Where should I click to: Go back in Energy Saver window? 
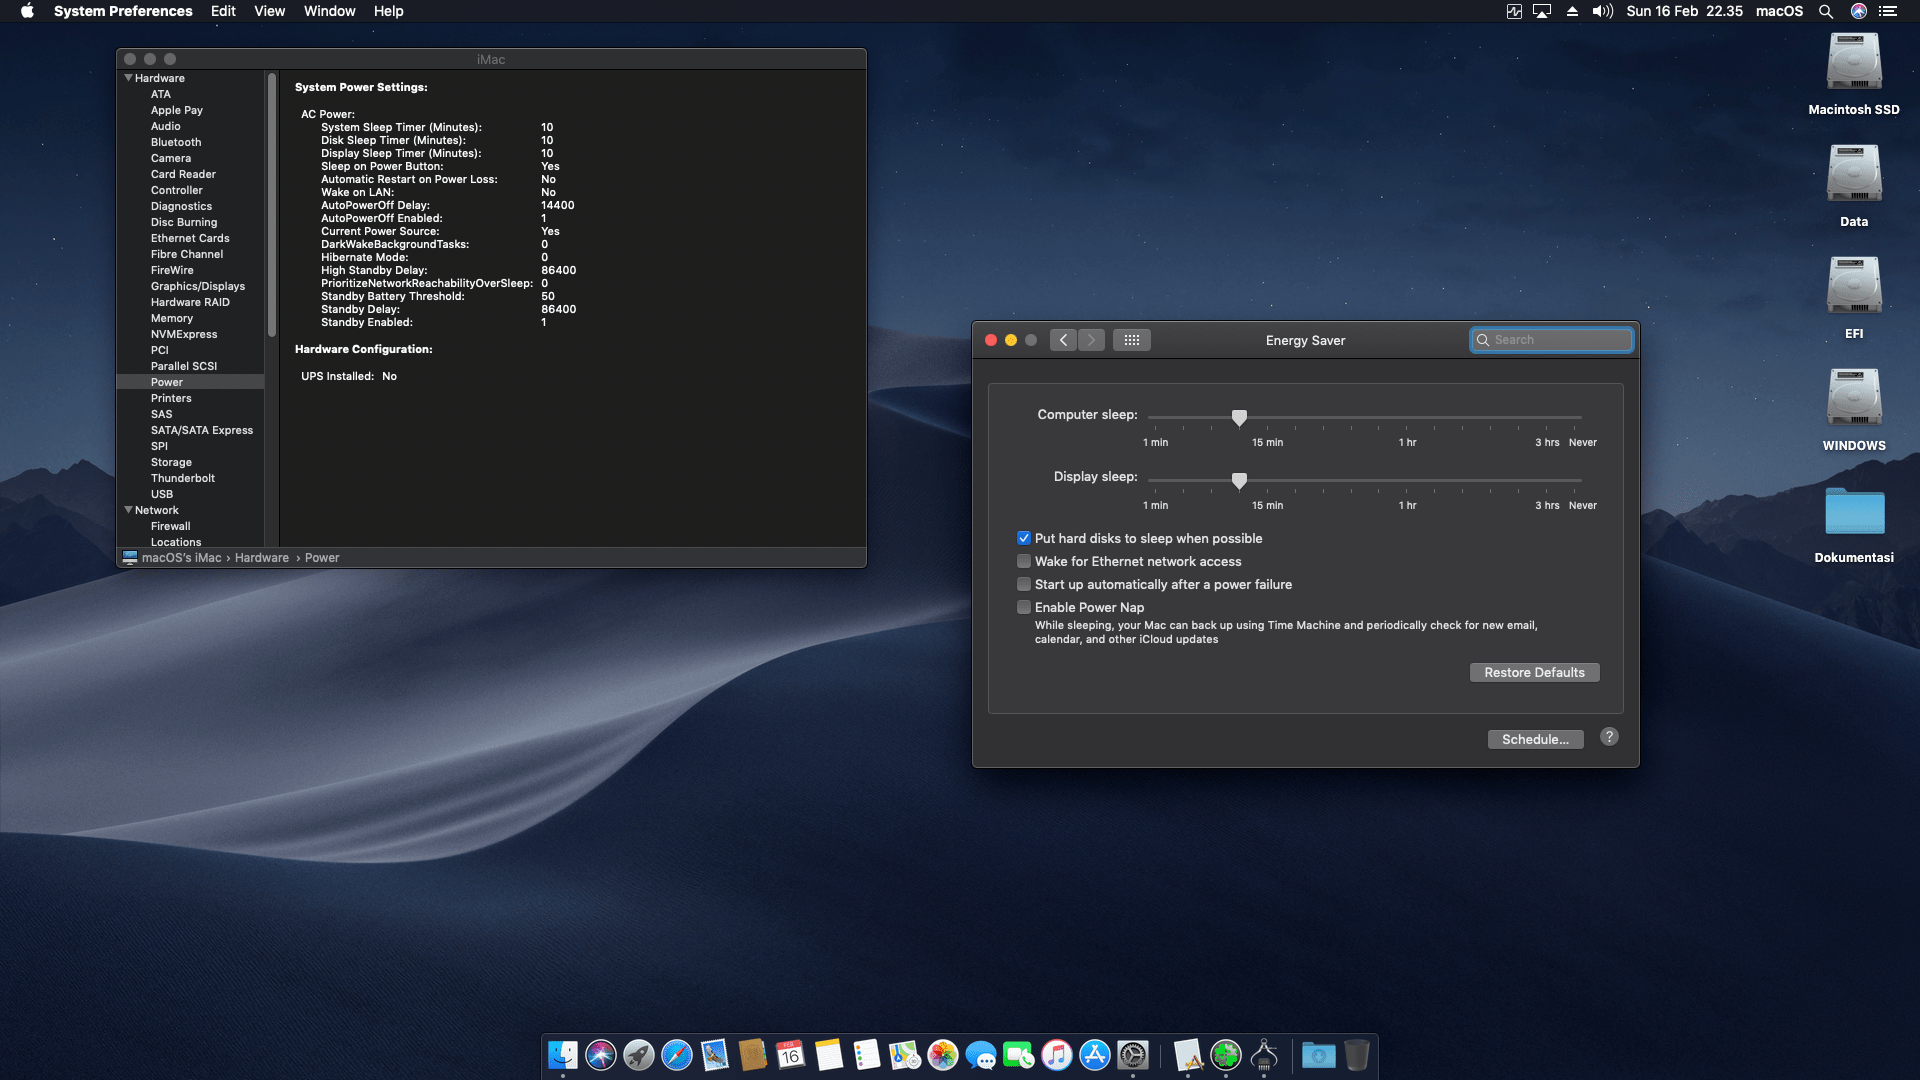(x=1064, y=340)
